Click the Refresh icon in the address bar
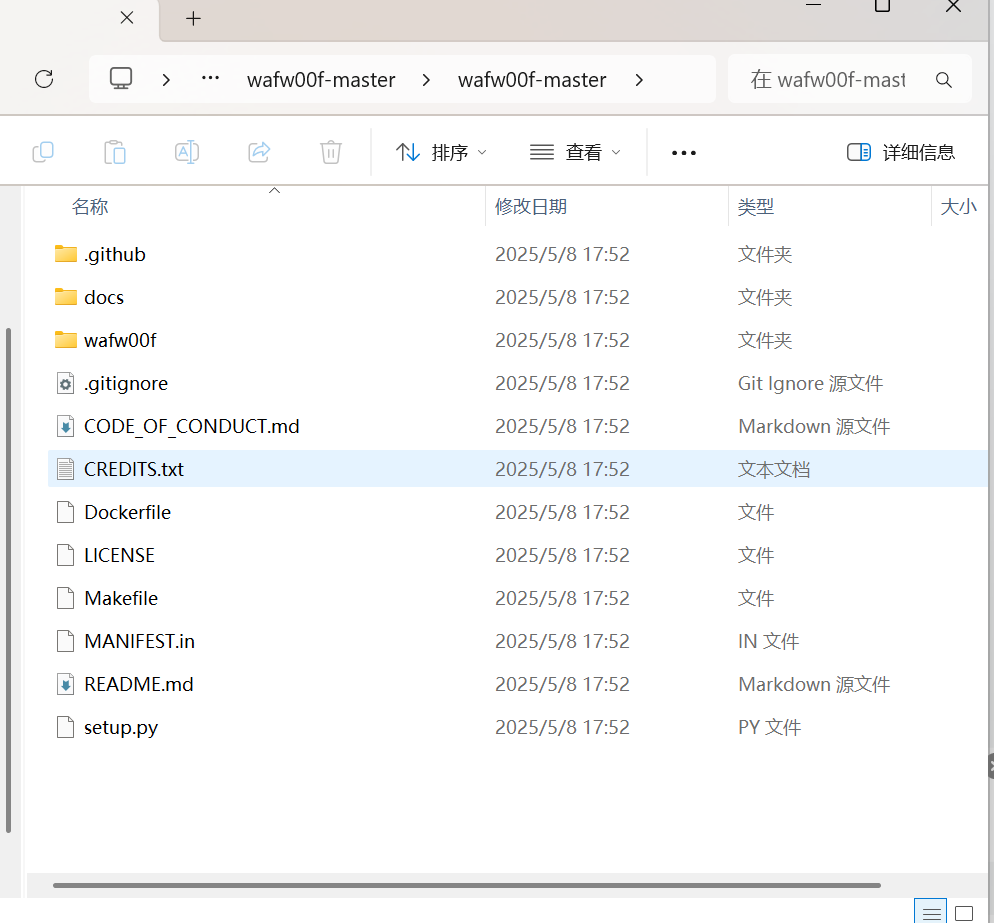Image resolution: width=994 pixels, height=923 pixels. click(43, 79)
